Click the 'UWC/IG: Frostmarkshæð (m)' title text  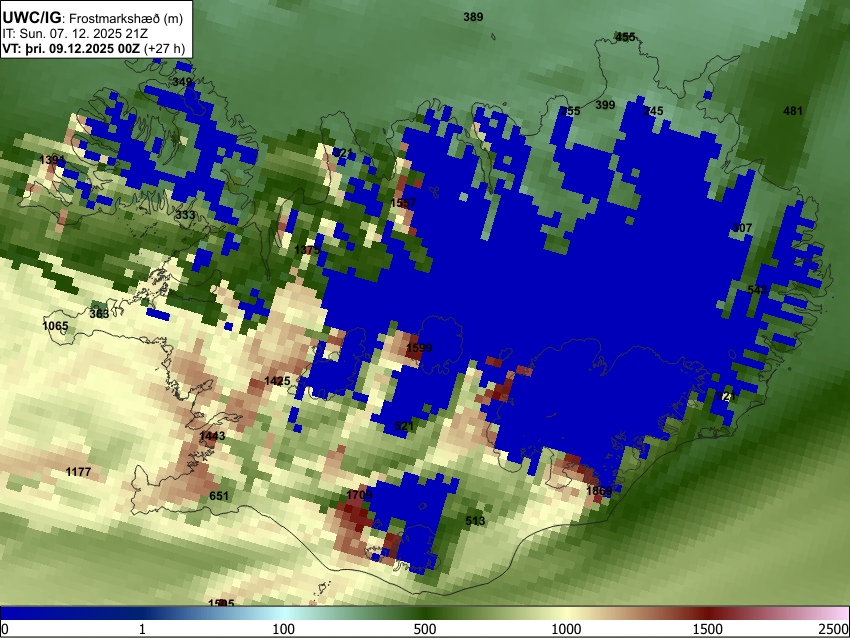click(x=93, y=18)
